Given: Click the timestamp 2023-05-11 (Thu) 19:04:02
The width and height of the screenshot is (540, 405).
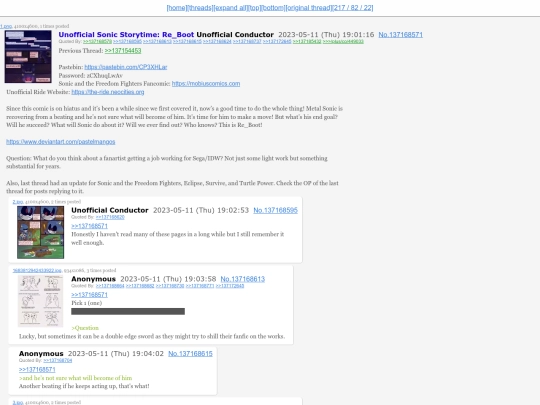Looking at the screenshot, I should coord(116,354).
